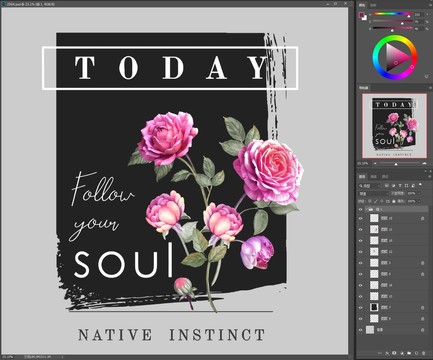Select the Navigator panel tab
Viewport: 433px width, 360px height.
pyautogui.click(x=363, y=88)
